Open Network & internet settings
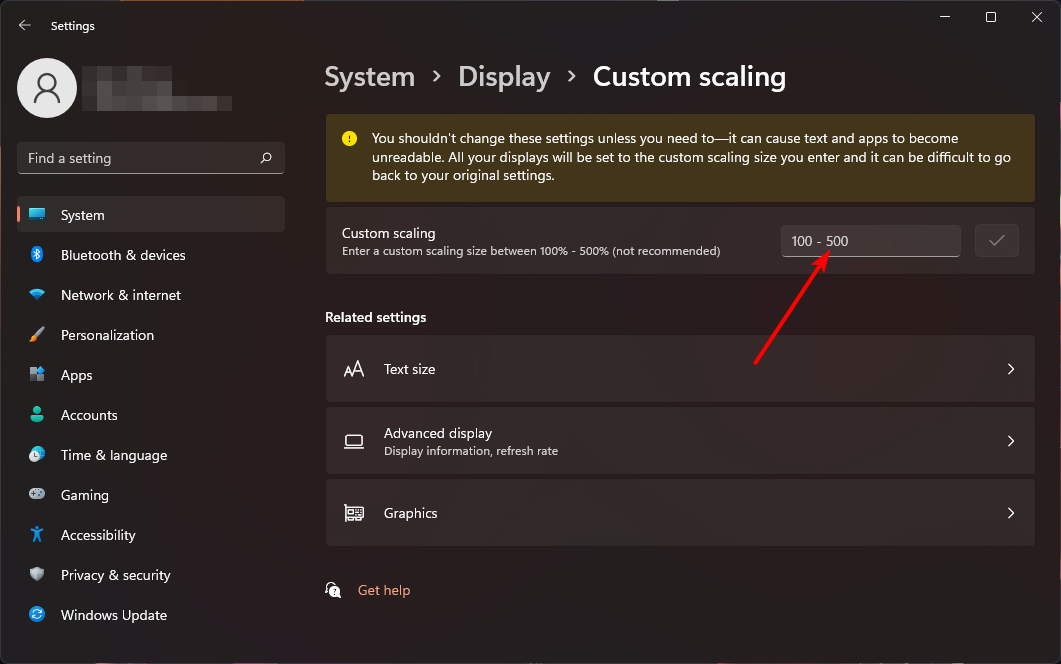Image resolution: width=1061 pixels, height=664 pixels. [x=121, y=295]
